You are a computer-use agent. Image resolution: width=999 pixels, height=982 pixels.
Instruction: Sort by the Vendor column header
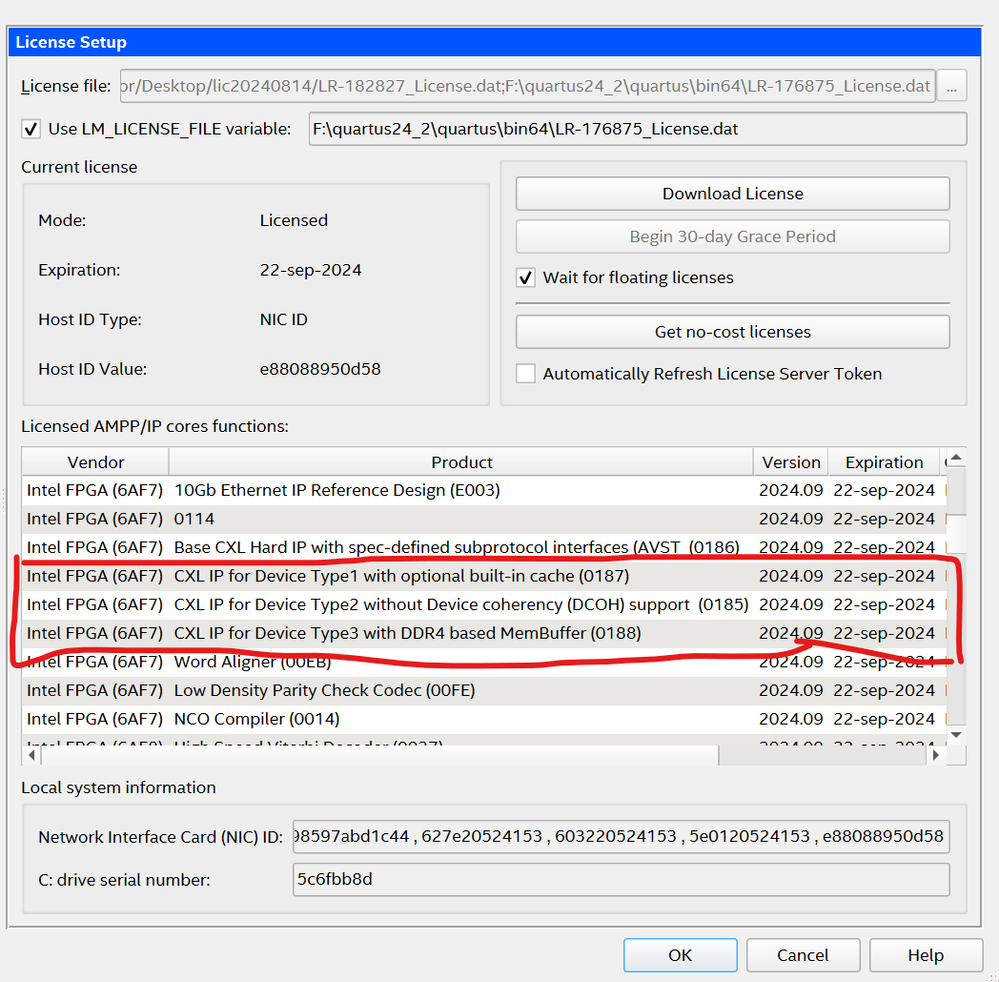pyautogui.click(x=96, y=462)
